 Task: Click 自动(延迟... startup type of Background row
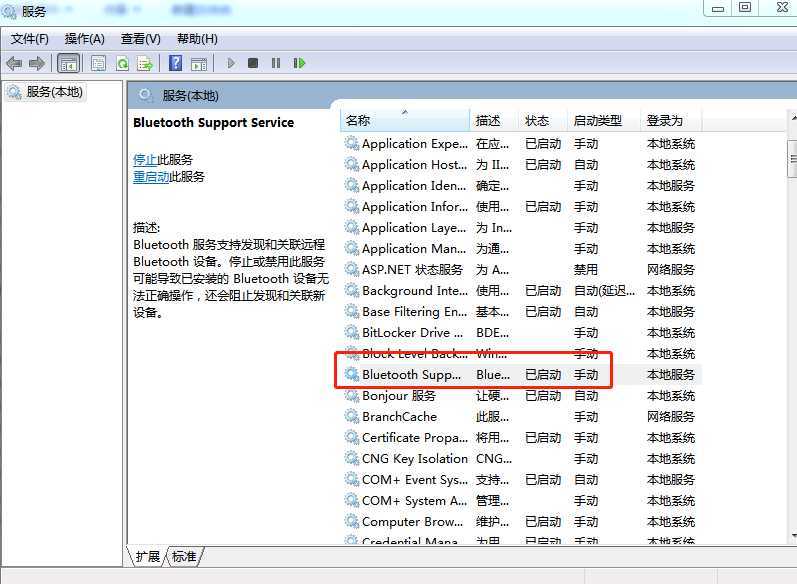pos(604,291)
